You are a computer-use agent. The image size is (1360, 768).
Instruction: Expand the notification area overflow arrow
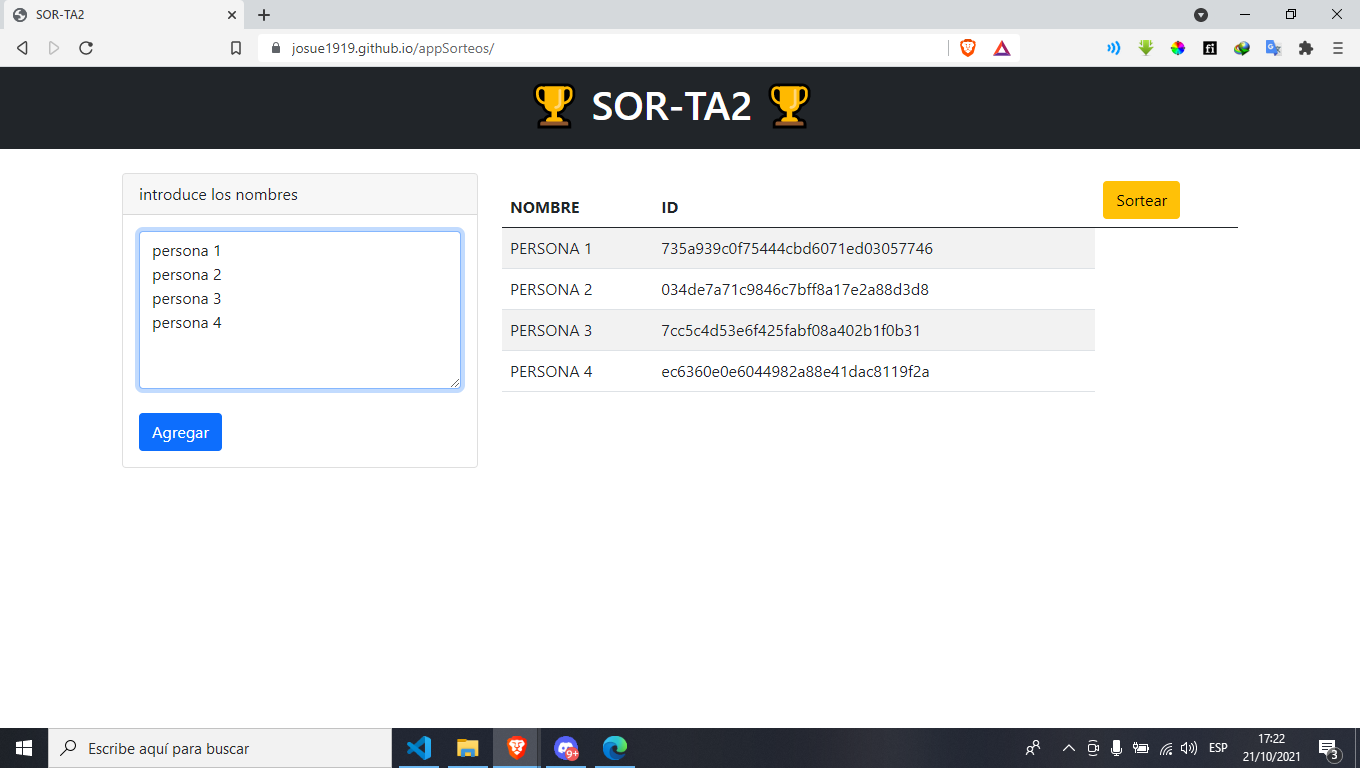pos(1068,747)
